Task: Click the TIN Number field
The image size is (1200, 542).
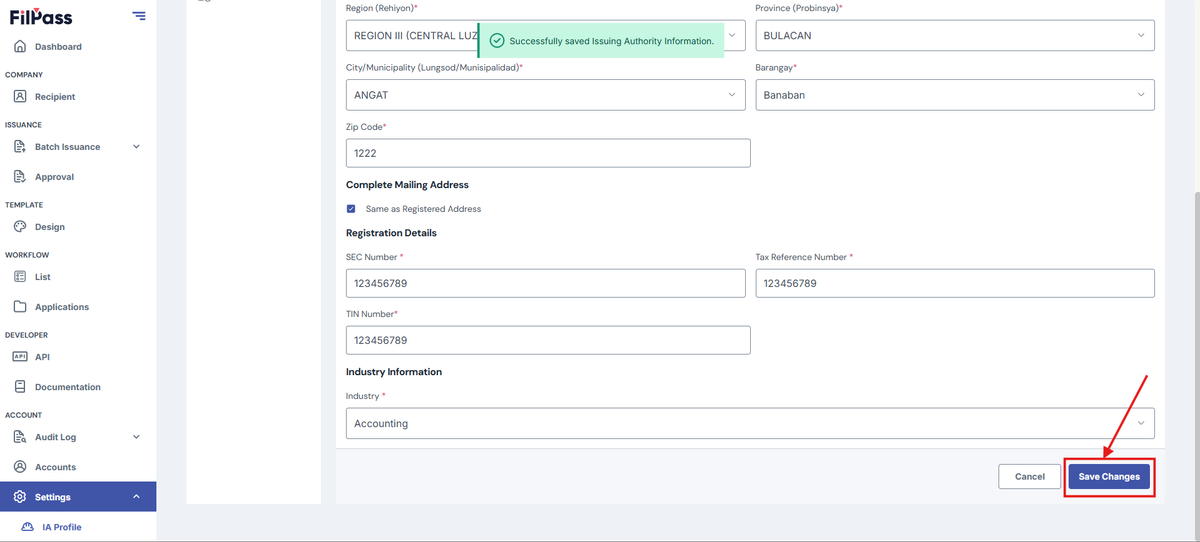Action: 548,340
